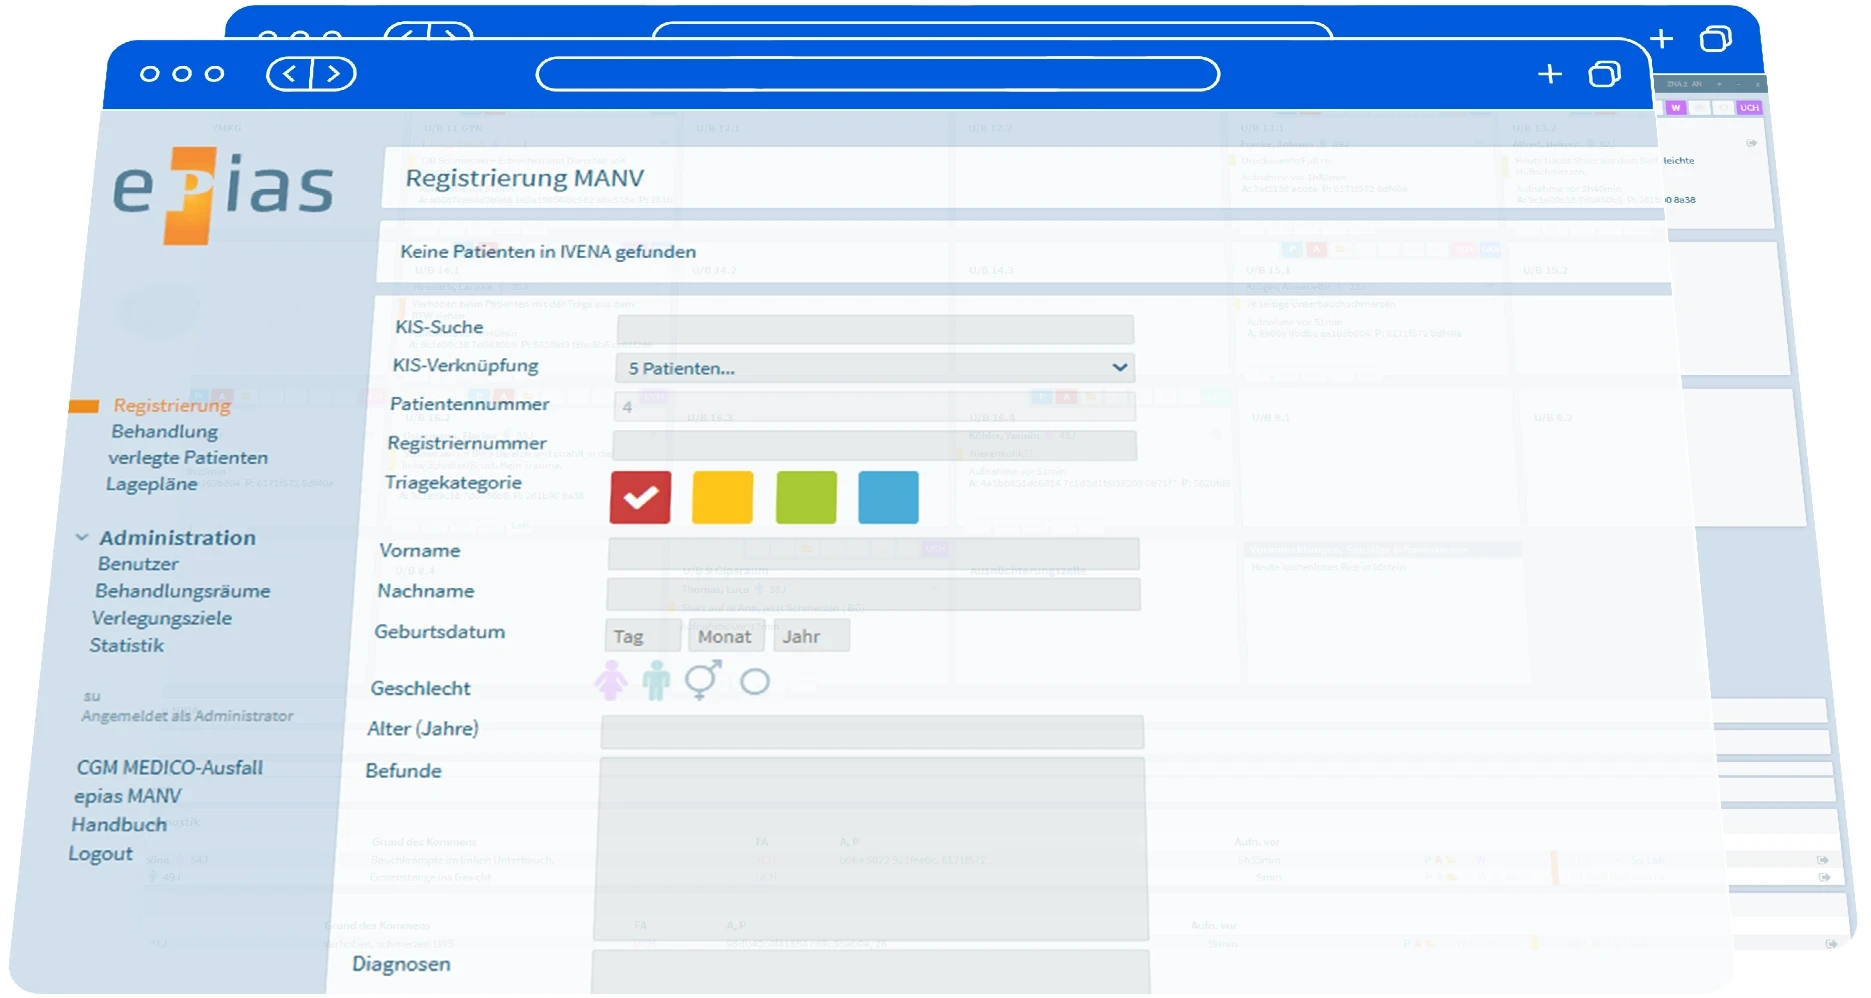This screenshot has width=1871, height=998.
Task: Click the Logout link
Action: tap(100, 853)
